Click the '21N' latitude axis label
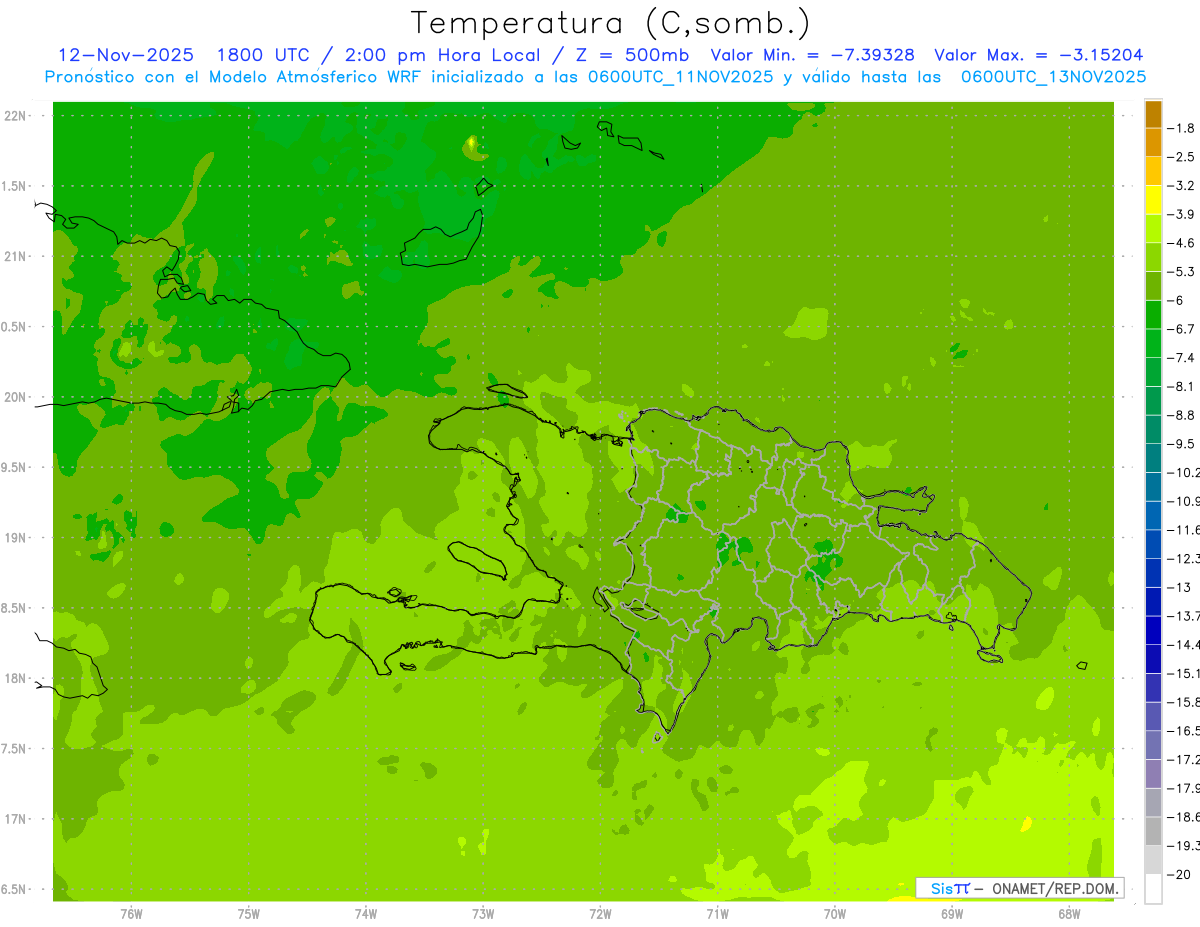This screenshot has width=1200, height=927. pos(16,256)
